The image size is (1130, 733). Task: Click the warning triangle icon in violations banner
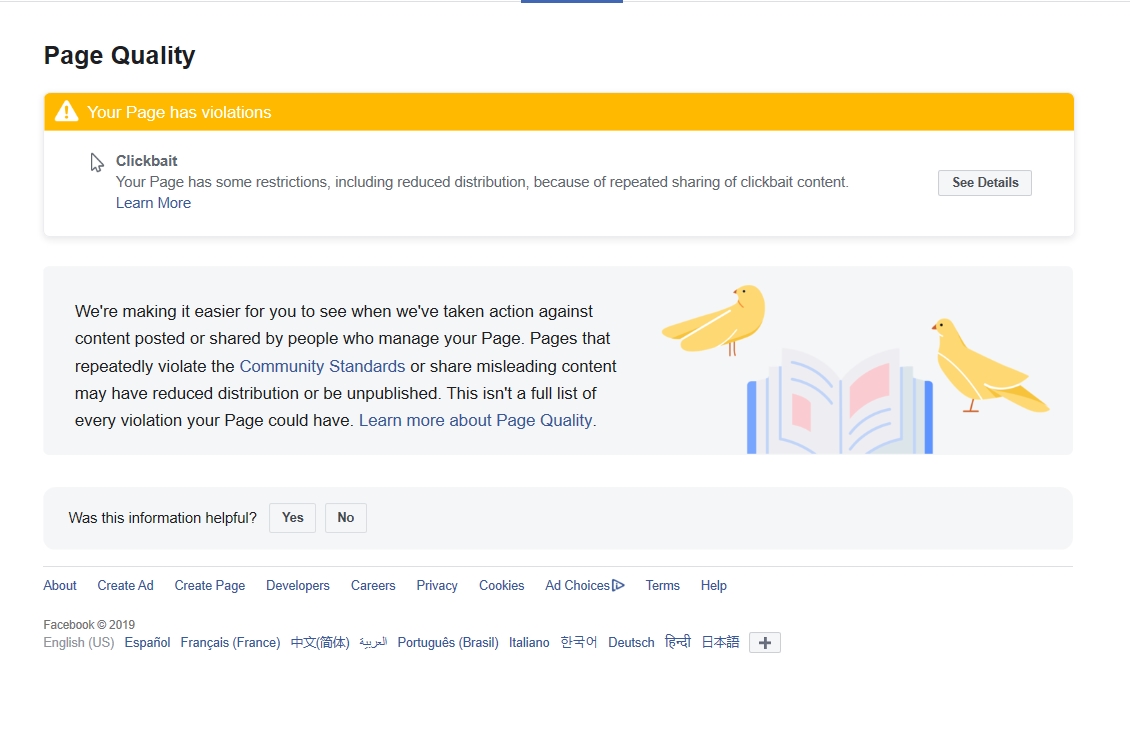point(66,112)
